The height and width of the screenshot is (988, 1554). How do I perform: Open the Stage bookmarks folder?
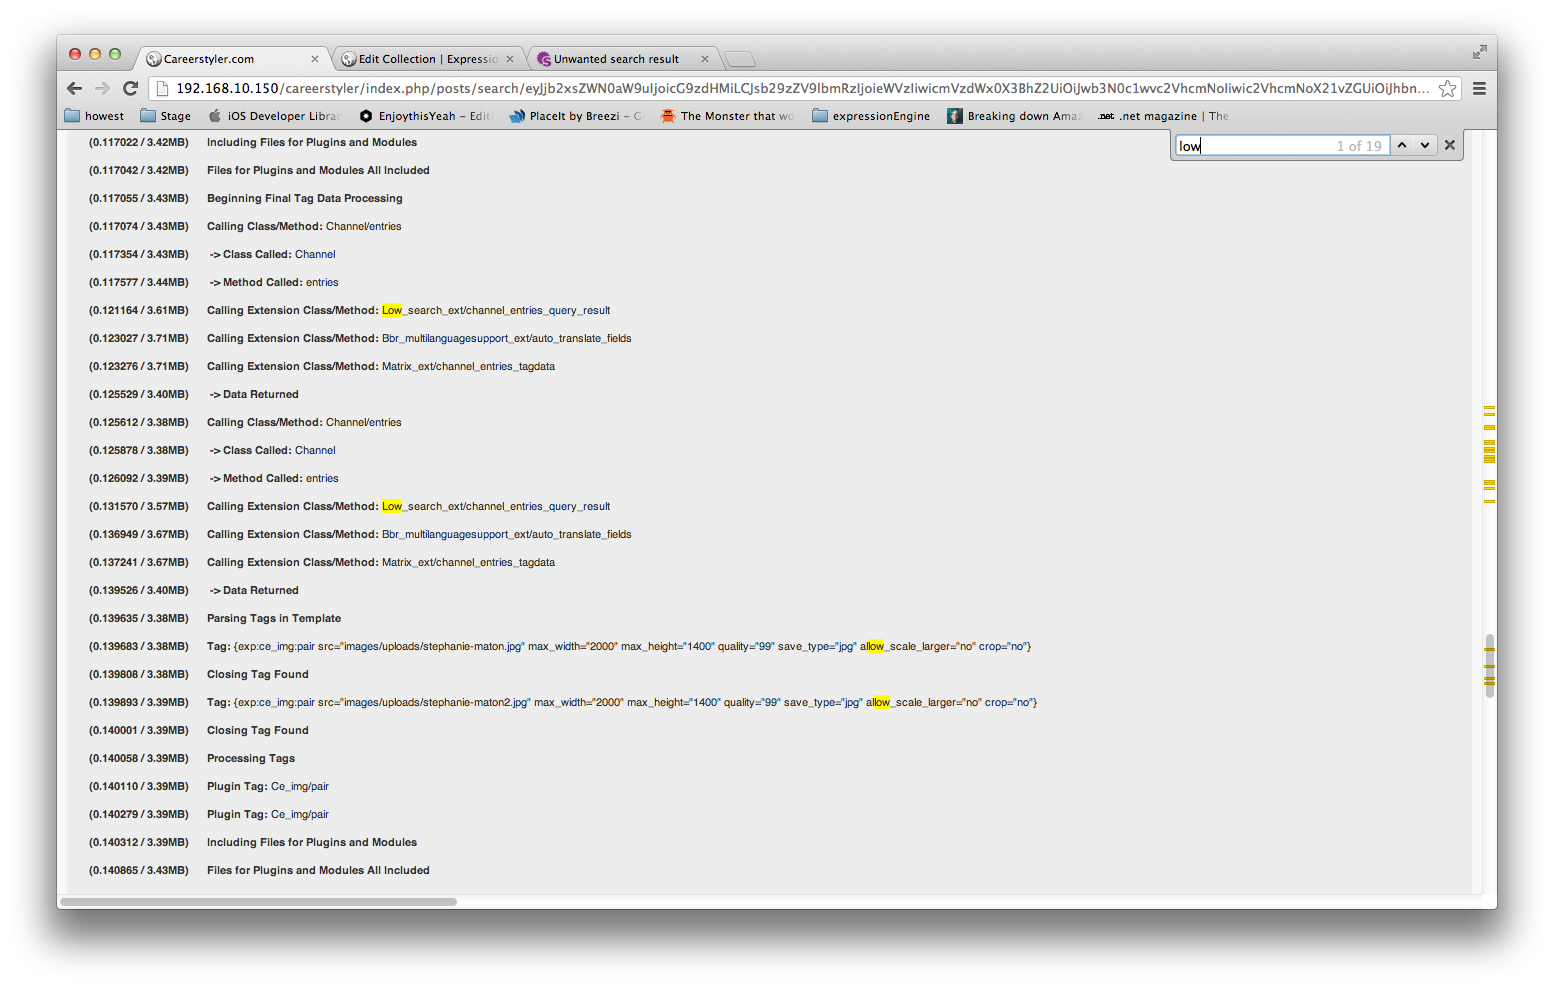point(166,116)
